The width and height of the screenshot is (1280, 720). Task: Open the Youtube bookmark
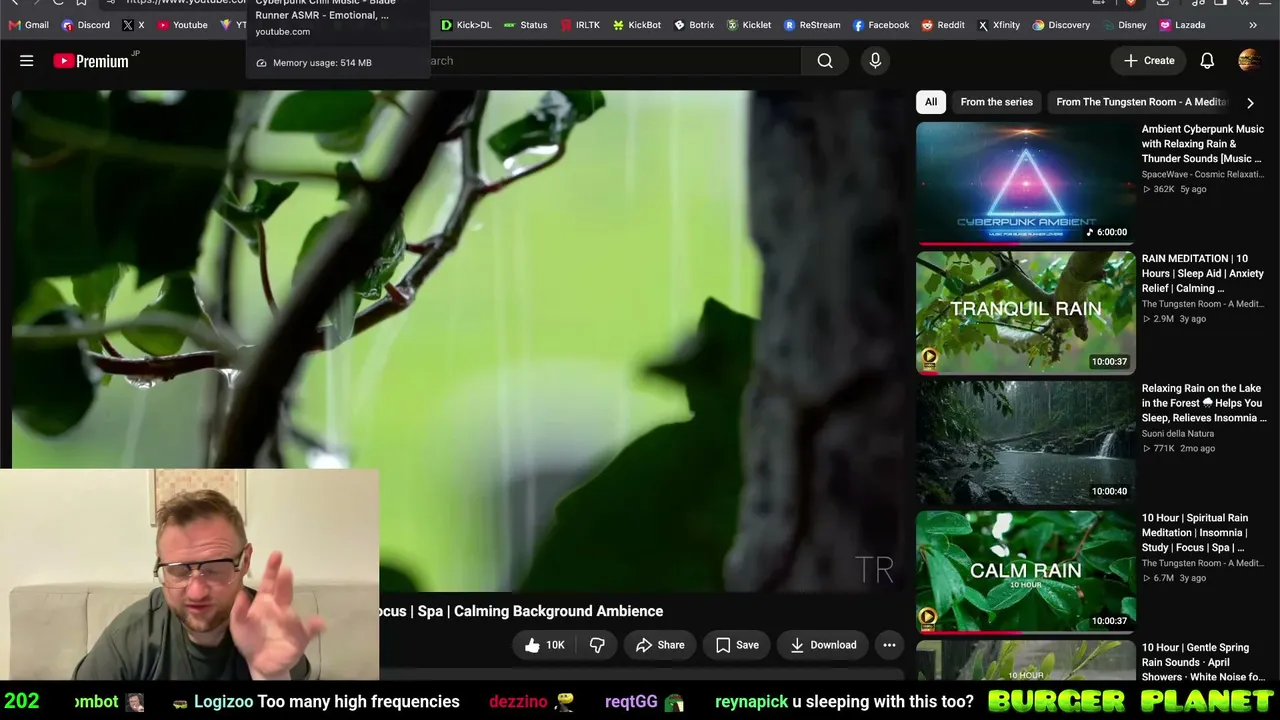pos(183,25)
